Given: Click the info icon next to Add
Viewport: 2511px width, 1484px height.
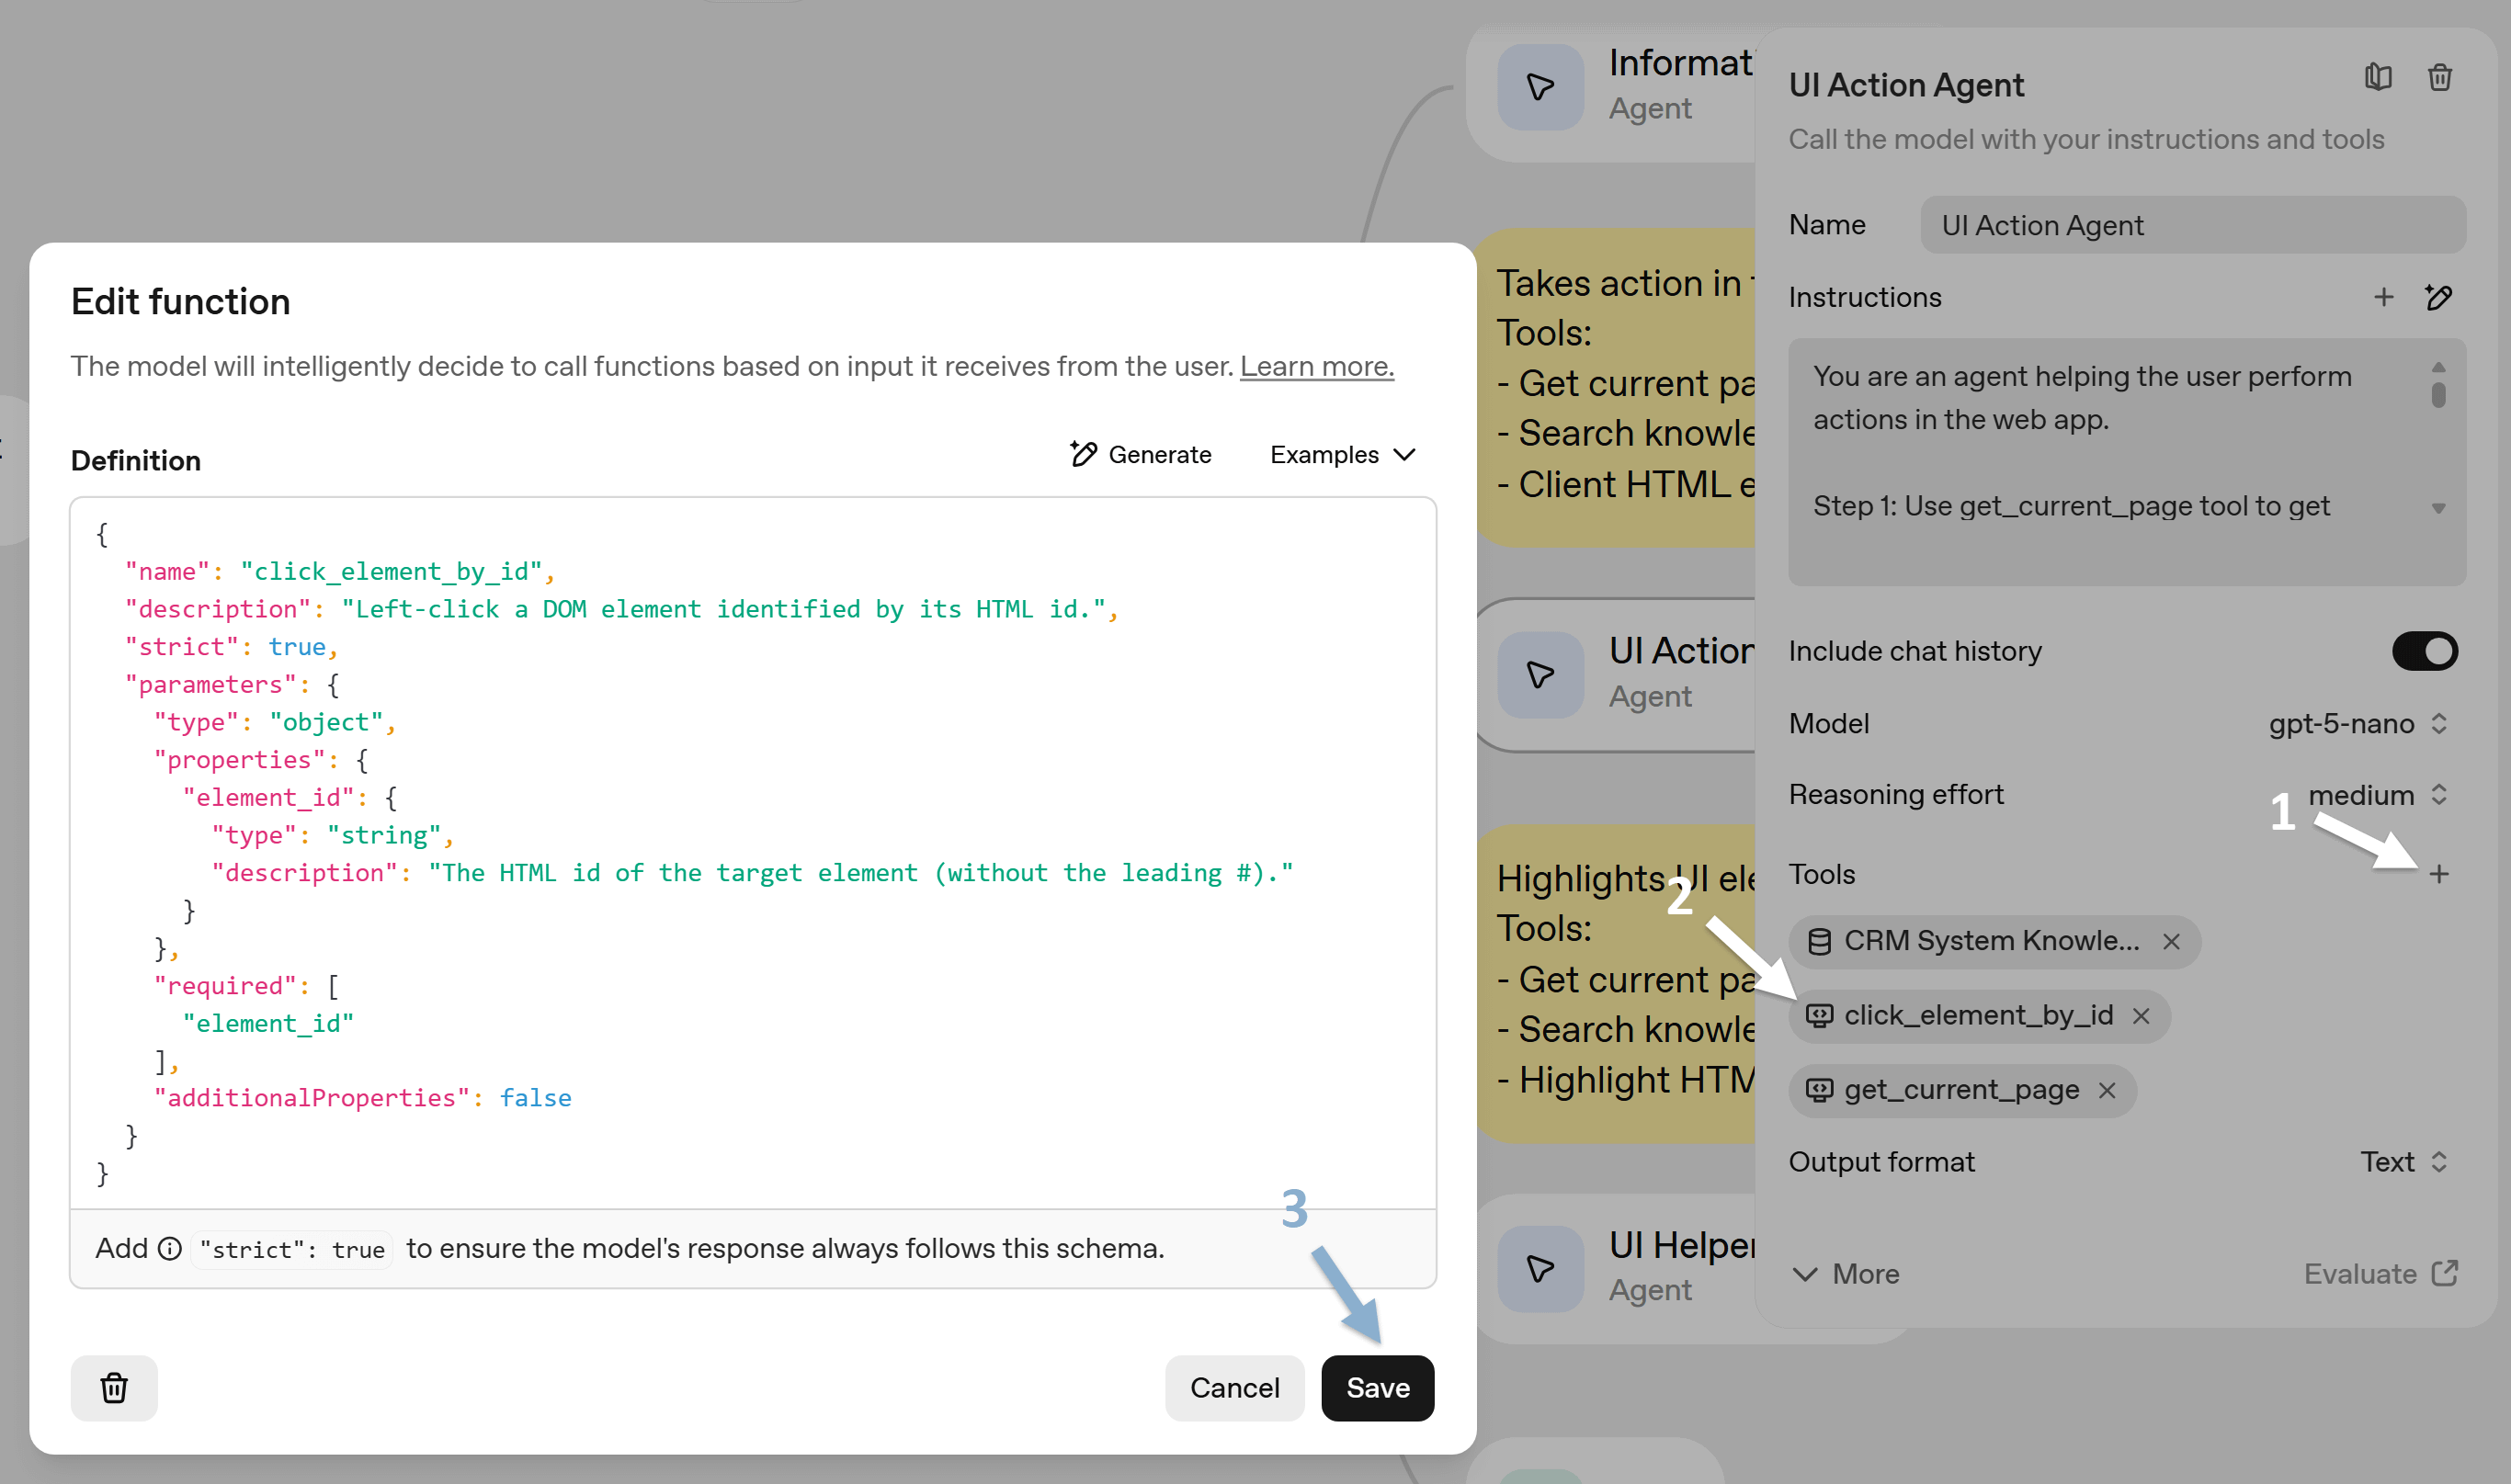Looking at the screenshot, I should pyautogui.click(x=170, y=1248).
